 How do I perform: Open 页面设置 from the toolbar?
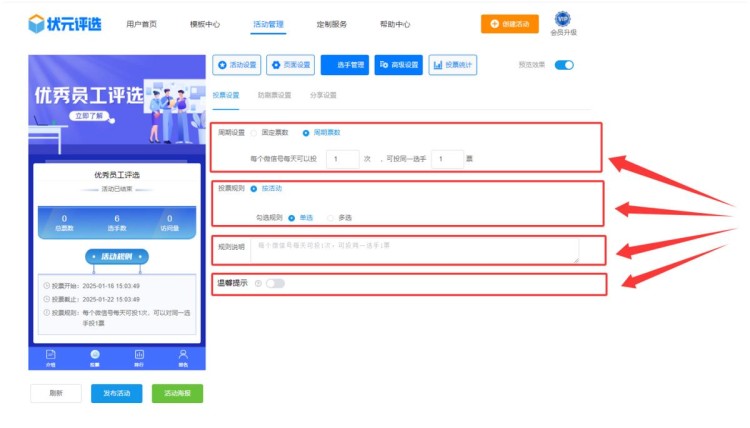coord(291,65)
